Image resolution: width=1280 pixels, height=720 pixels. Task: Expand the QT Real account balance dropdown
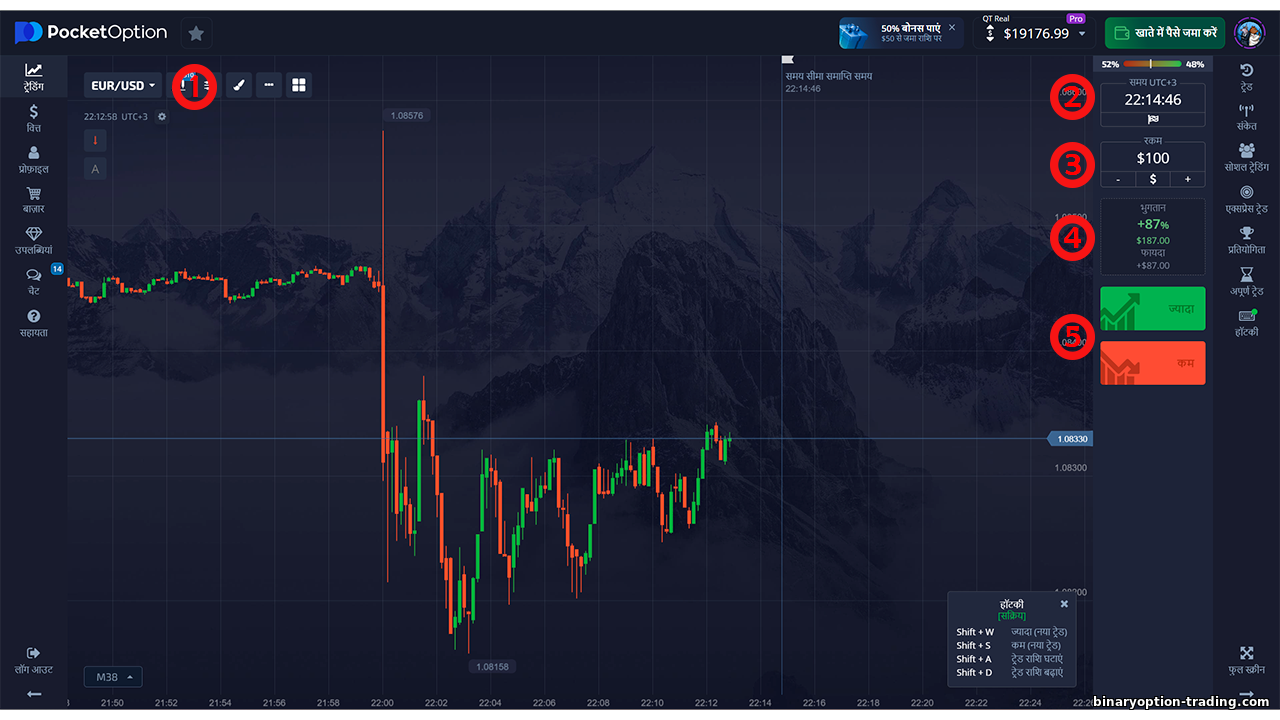click(x=1035, y=33)
